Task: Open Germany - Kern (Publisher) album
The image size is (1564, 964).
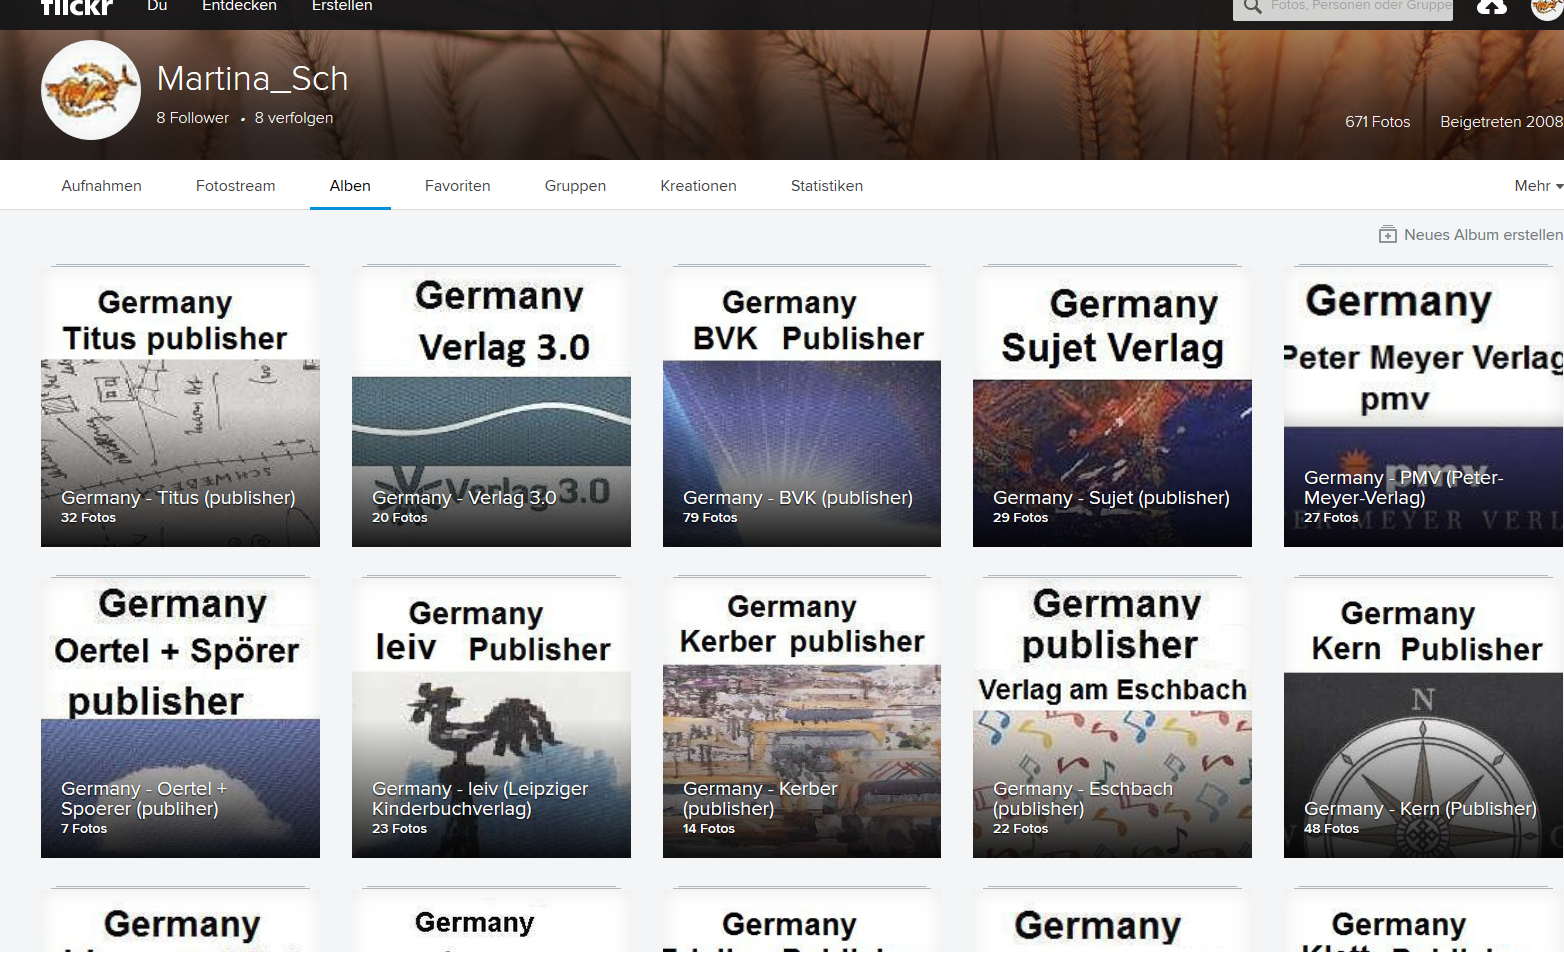Action: click(x=1423, y=716)
